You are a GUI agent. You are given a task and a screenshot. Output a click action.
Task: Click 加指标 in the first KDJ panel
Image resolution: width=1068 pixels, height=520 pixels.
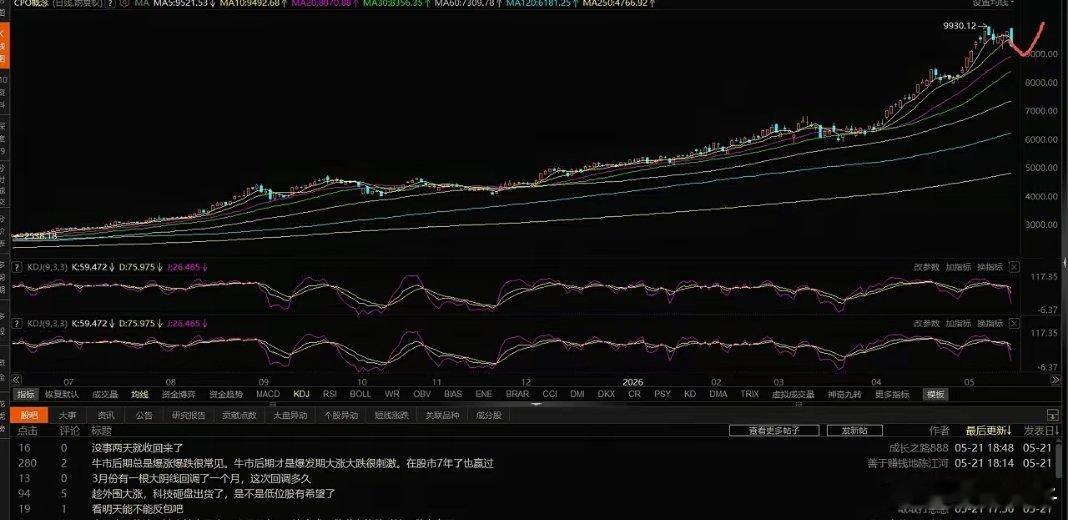point(958,267)
